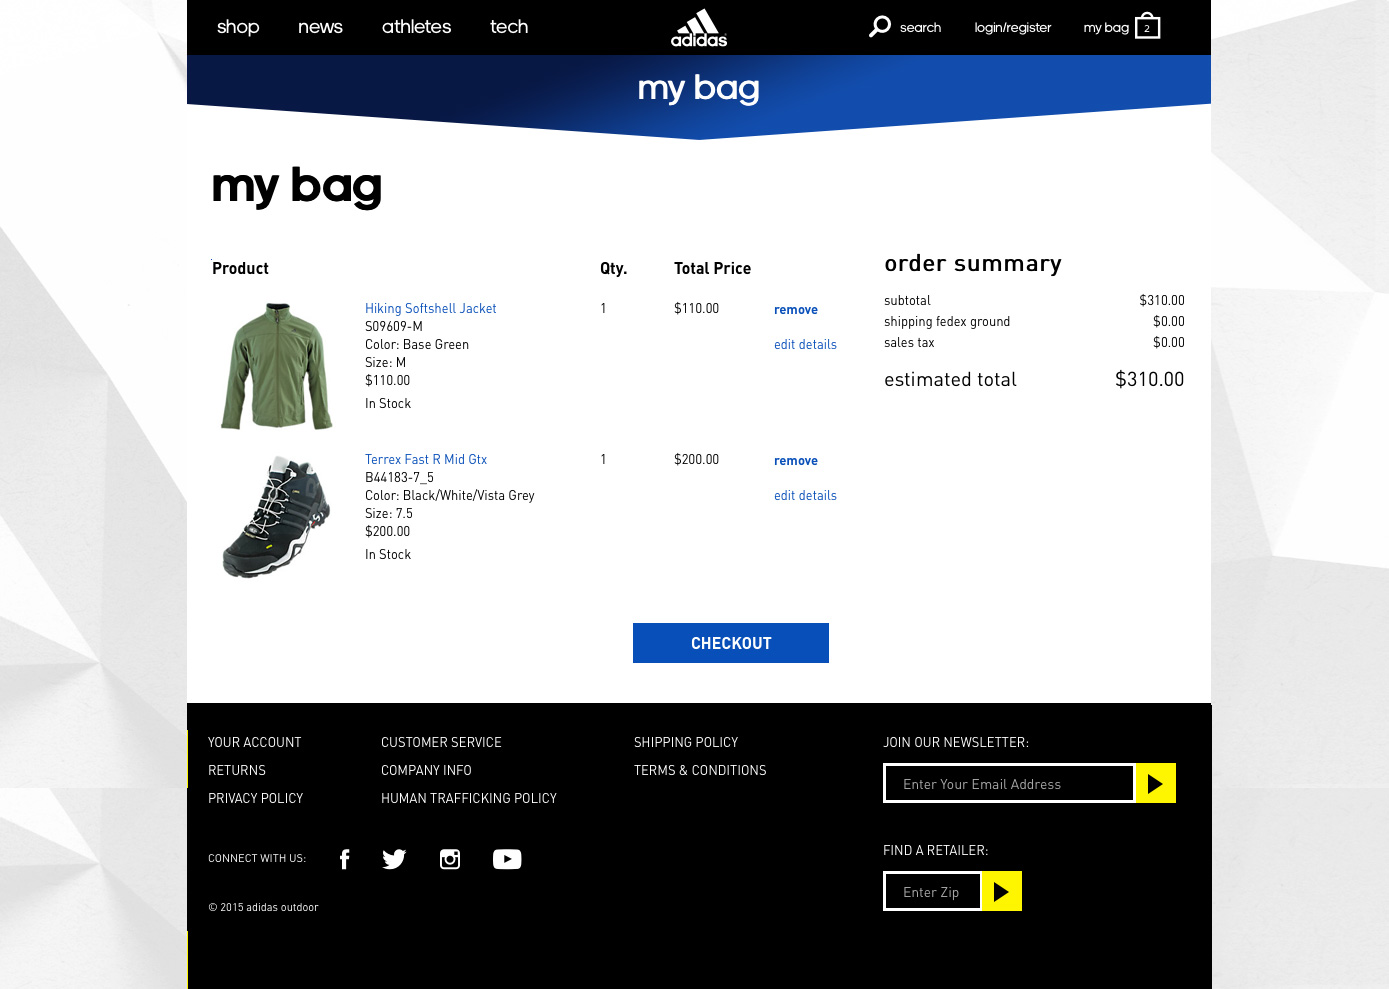Click the Enter Zip retailer field
The height and width of the screenshot is (989, 1389).
click(x=932, y=892)
